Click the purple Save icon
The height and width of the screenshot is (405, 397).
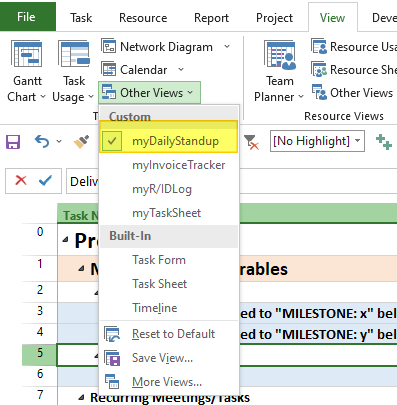pos(13,142)
